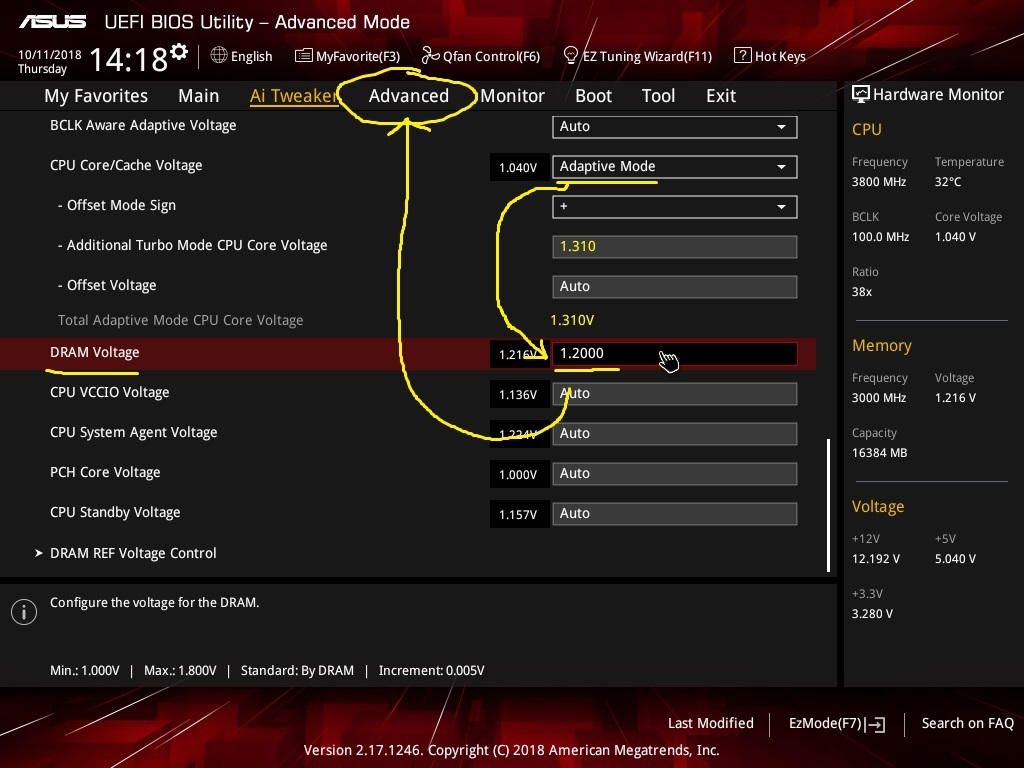Viewport: 1024px width, 768px height.
Task: Click the 14:18 clock display
Action: tap(129, 60)
